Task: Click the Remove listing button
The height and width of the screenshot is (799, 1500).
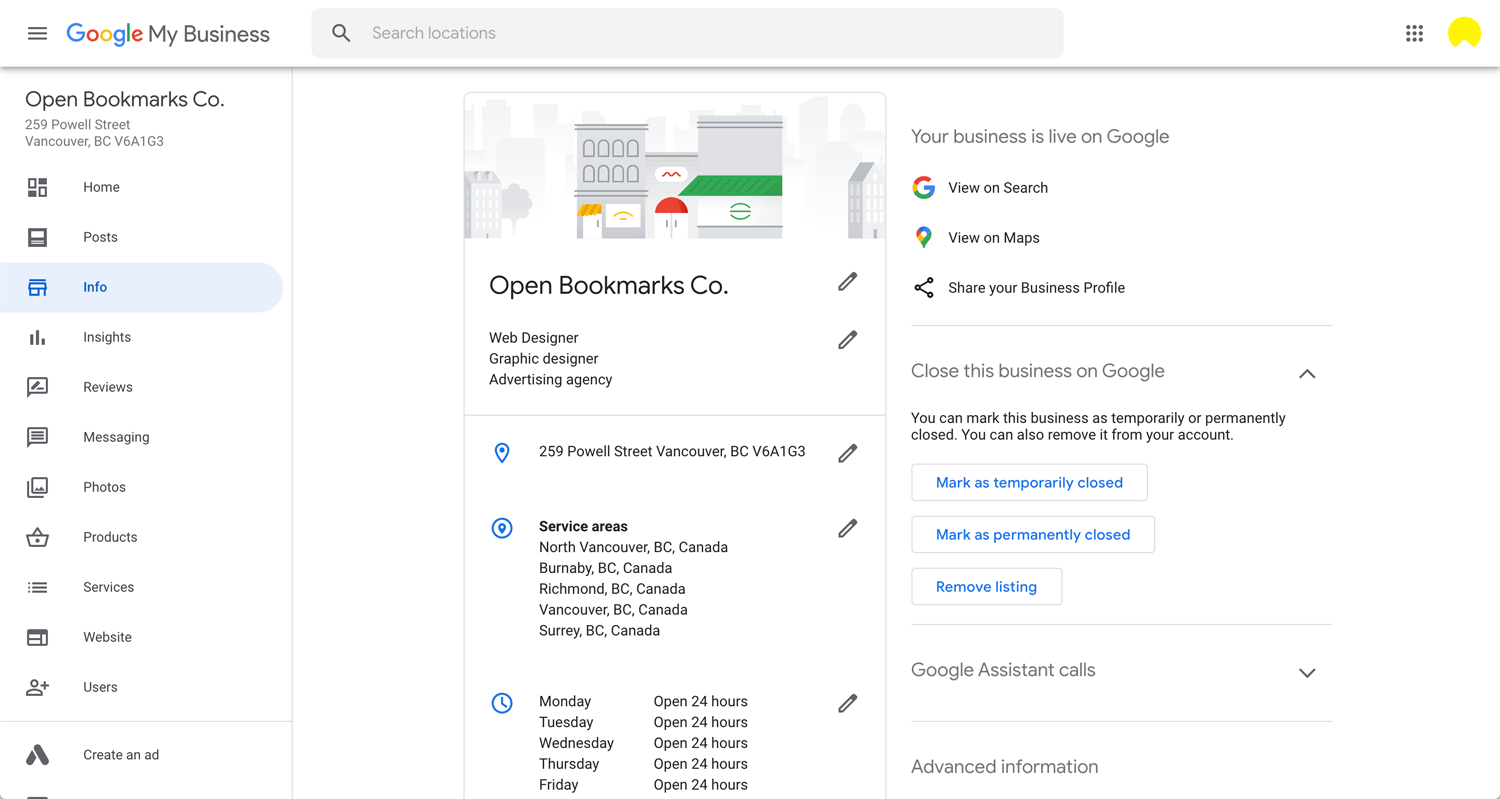Action: [x=986, y=586]
